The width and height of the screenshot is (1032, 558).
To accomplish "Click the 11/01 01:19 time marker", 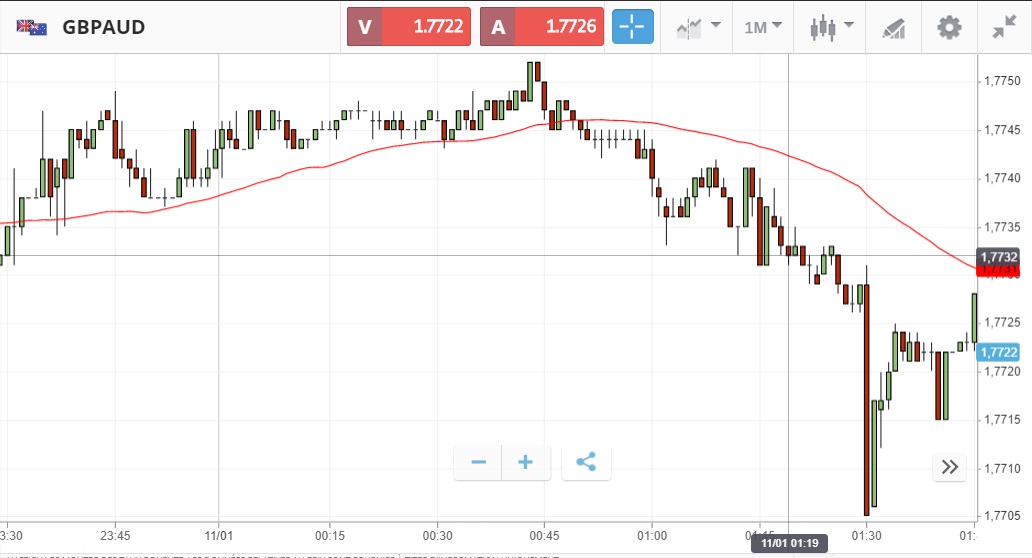I will pos(790,543).
